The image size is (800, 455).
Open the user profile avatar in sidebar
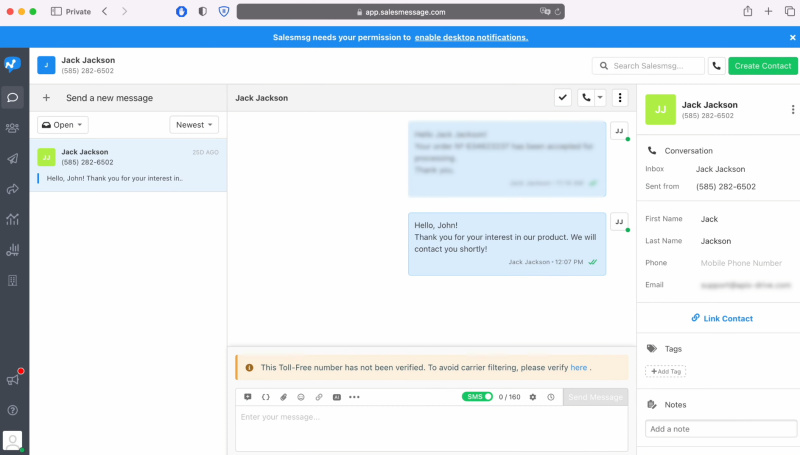pos(13,441)
